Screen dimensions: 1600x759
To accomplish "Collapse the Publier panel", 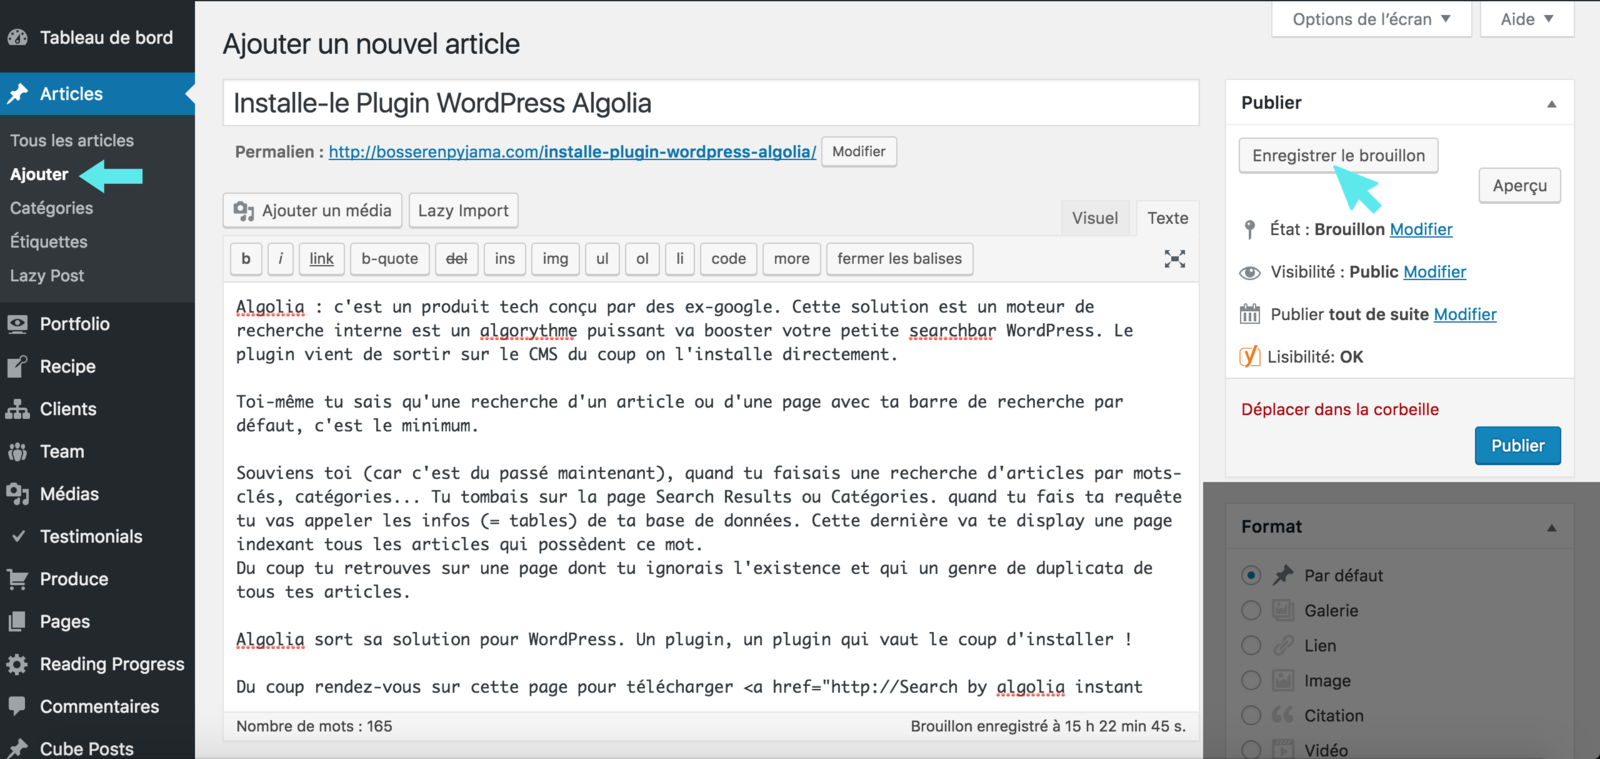I will [x=1552, y=104].
